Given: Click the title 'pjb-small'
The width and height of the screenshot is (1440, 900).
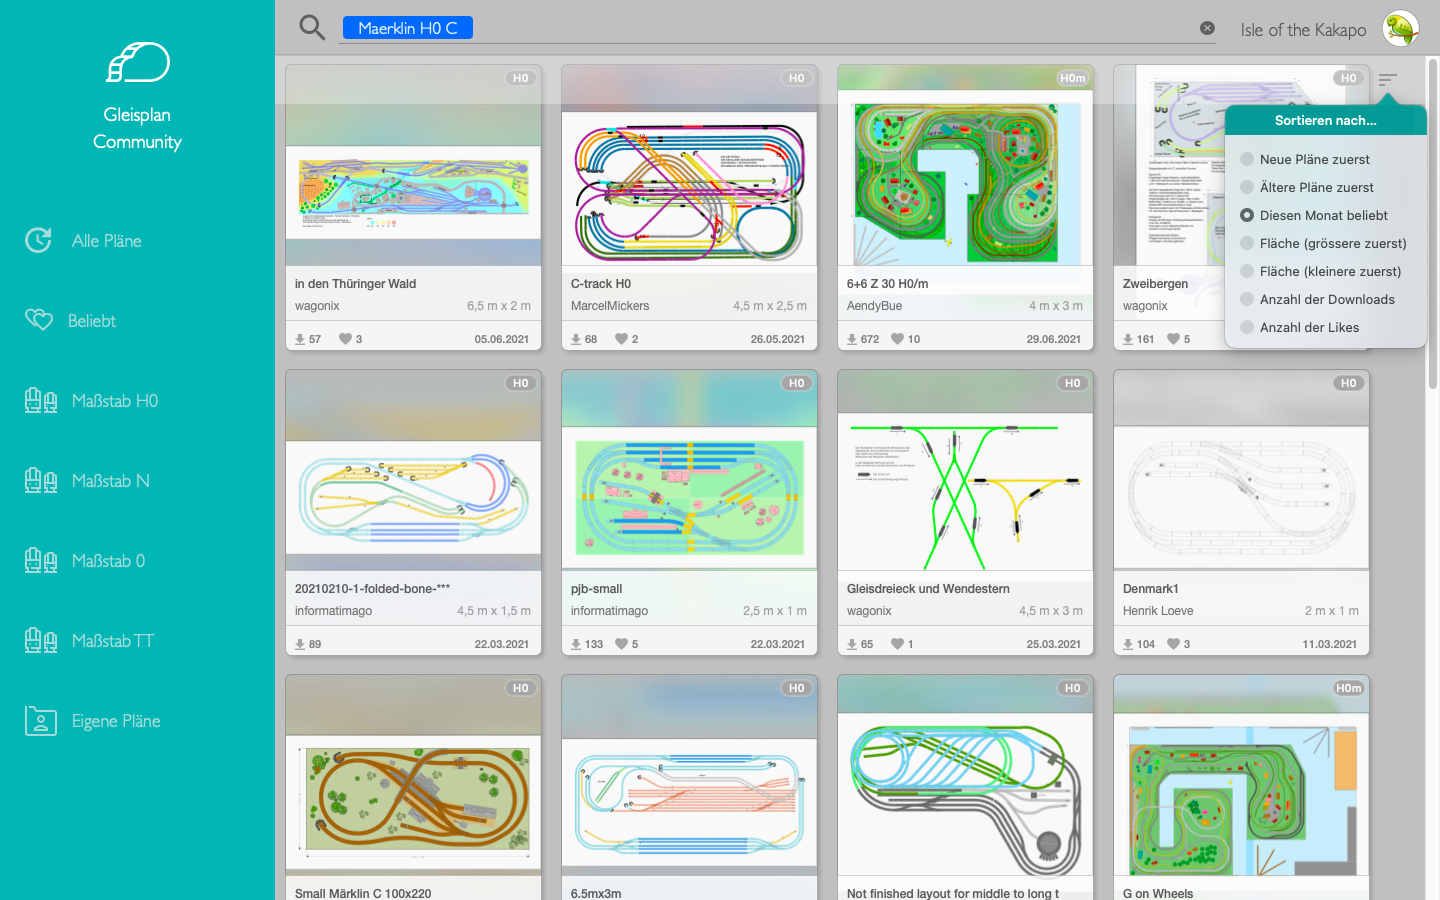Looking at the screenshot, I should point(596,589).
